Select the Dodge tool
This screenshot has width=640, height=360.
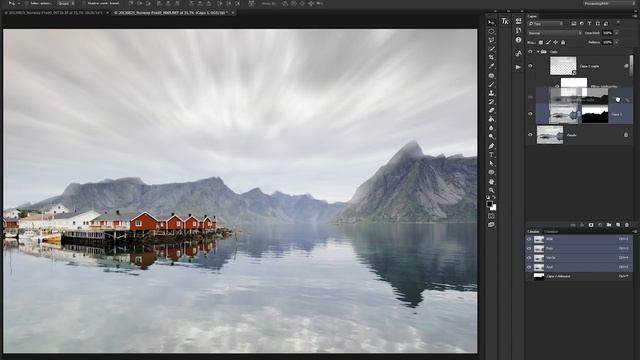coord(491,137)
